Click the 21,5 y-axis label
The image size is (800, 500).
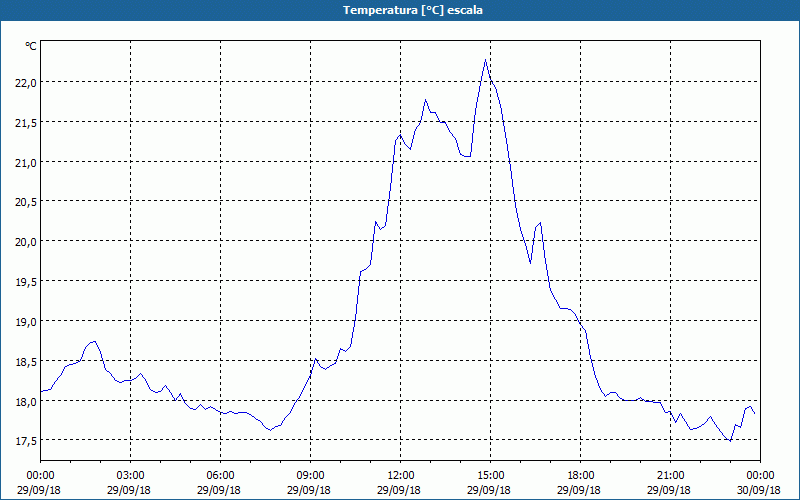(x=26, y=122)
